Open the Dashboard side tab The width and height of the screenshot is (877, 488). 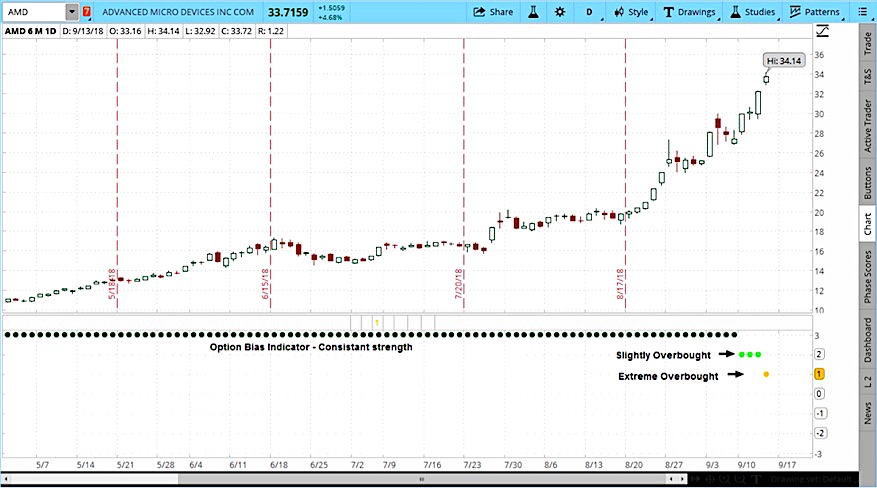[x=867, y=339]
